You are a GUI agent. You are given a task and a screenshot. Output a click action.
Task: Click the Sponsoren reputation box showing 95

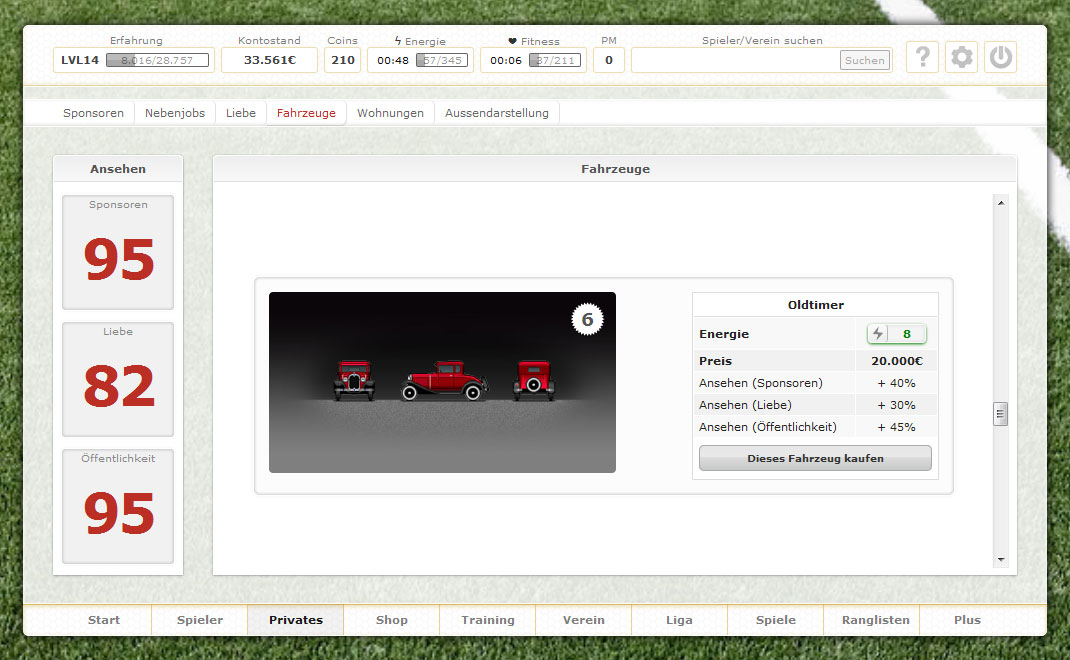coord(118,252)
